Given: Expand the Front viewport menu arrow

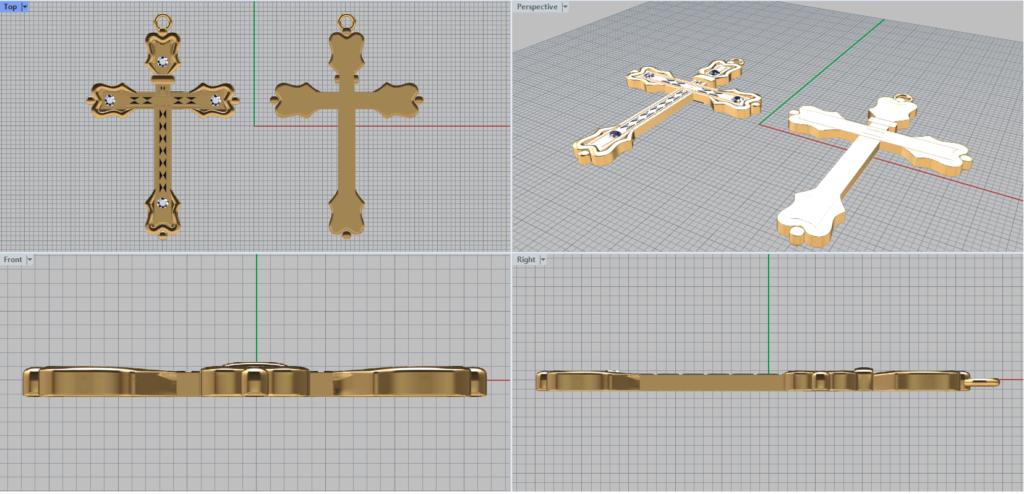Looking at the screenshot, I should tap(30, 260).
